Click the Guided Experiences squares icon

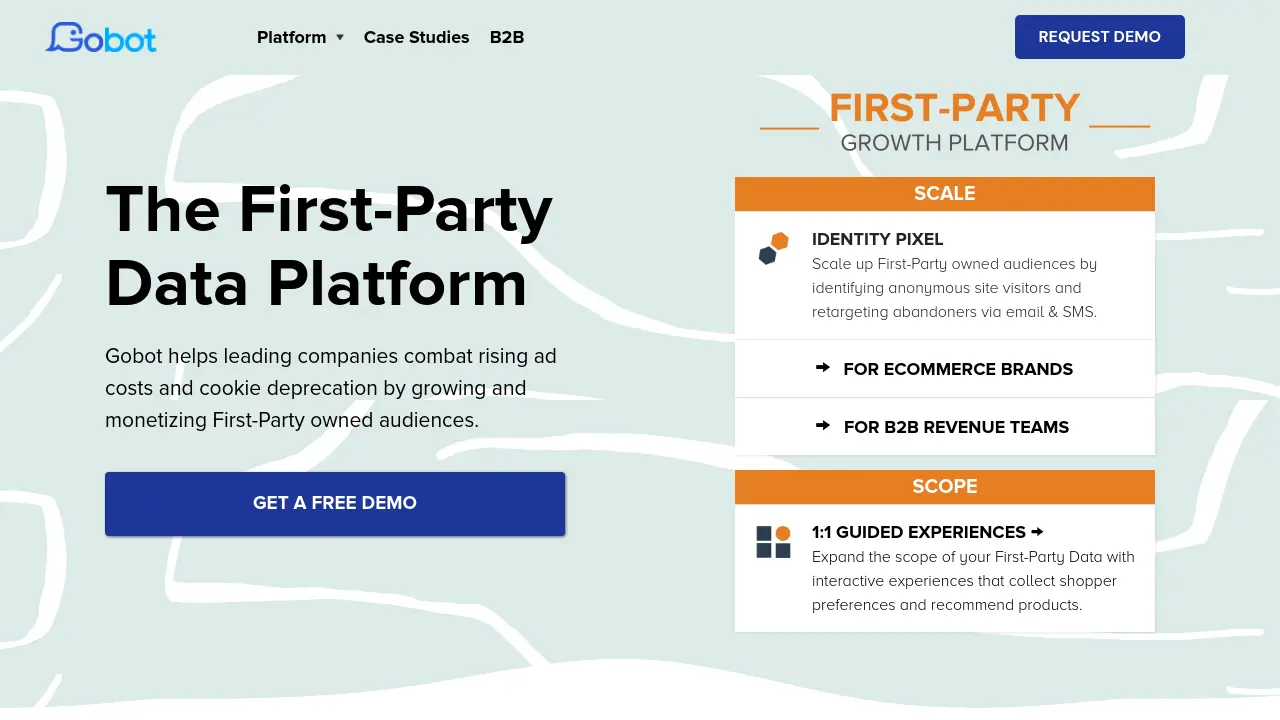[773, 541]
